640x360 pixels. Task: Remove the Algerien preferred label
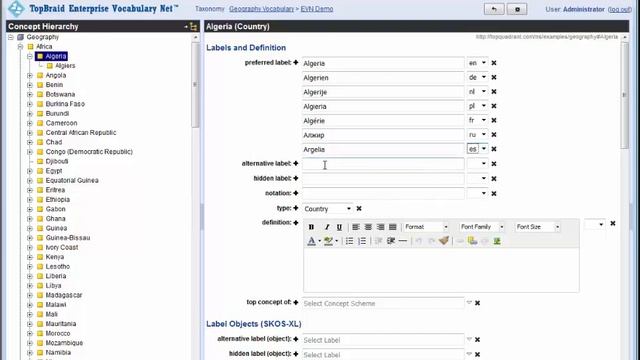(494, 78)
